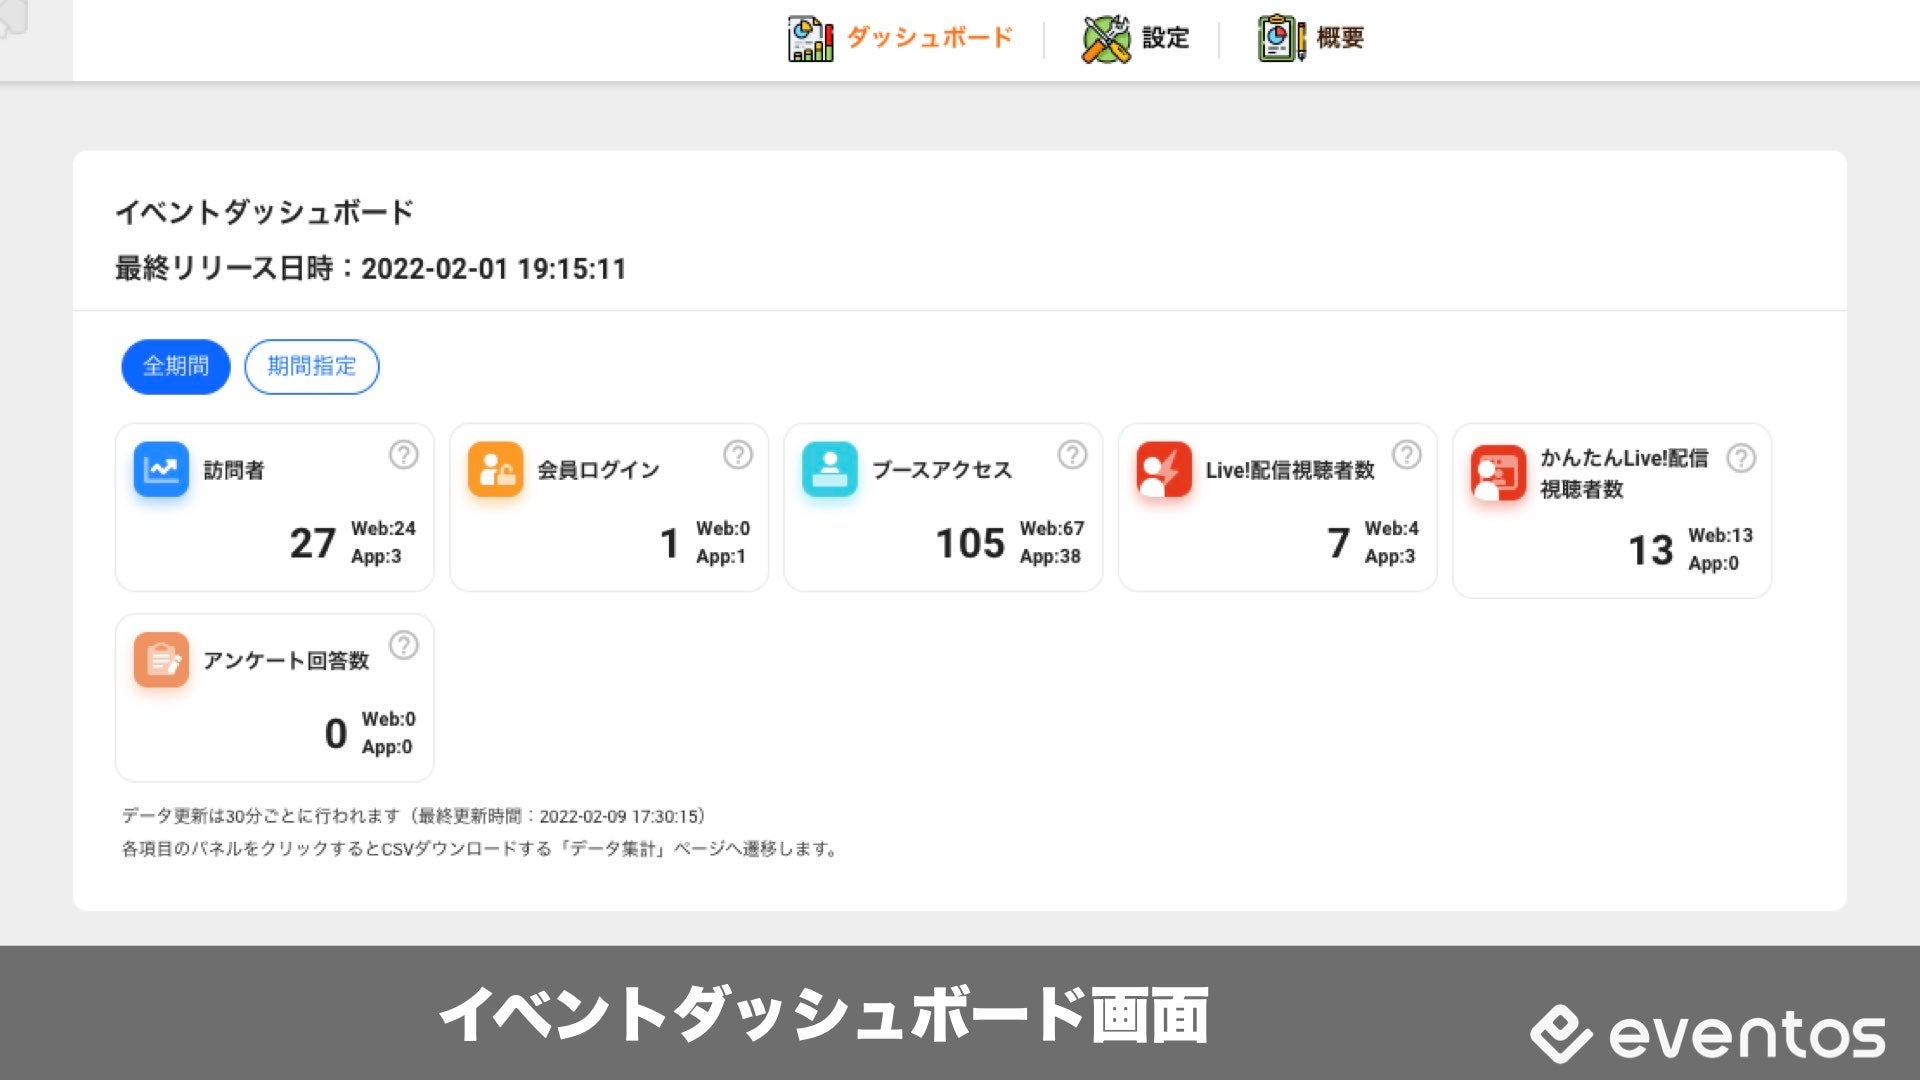Open help tooltip on 訪問者 panel
The image size is (1920, 1080).
(x=403, y=455)
